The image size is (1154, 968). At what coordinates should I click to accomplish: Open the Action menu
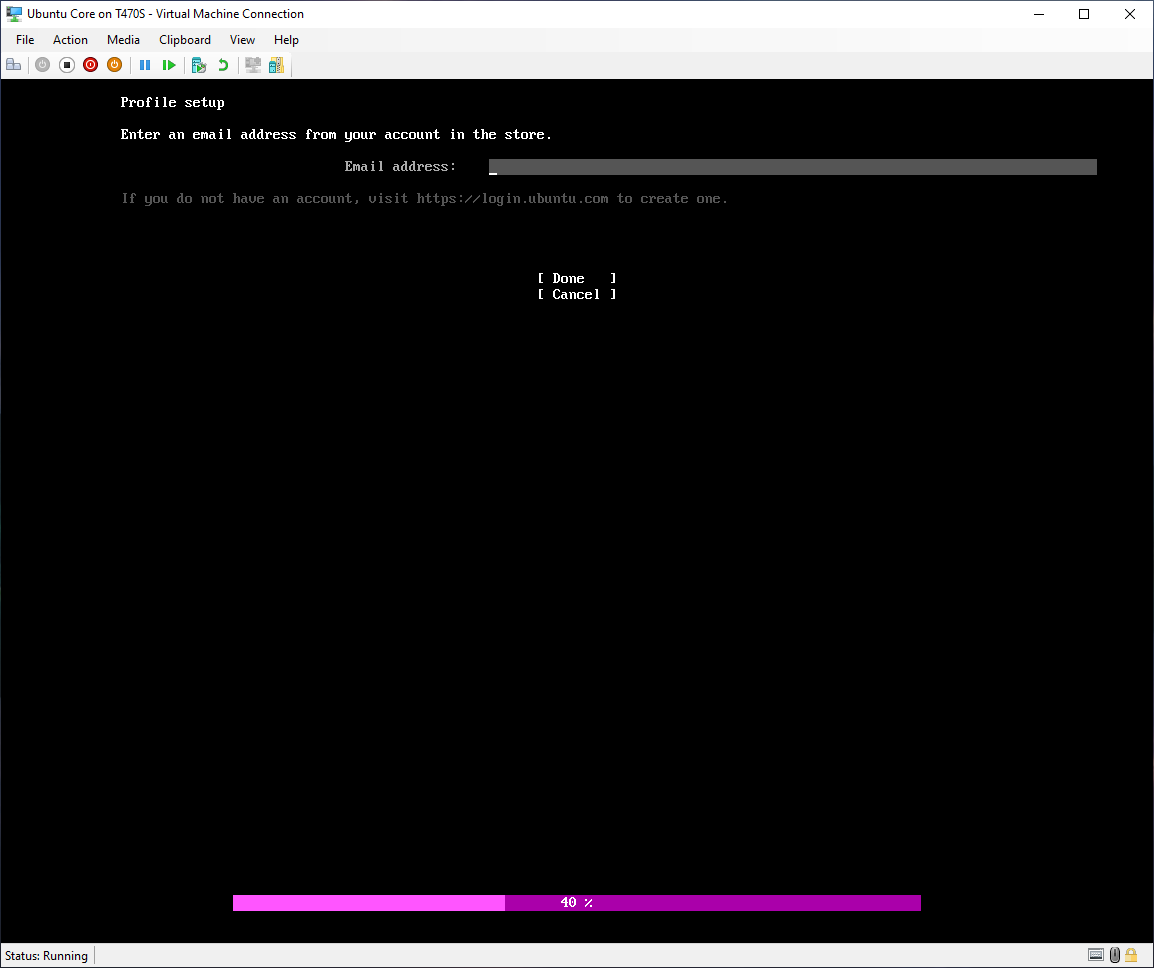[x=70, y=40]
